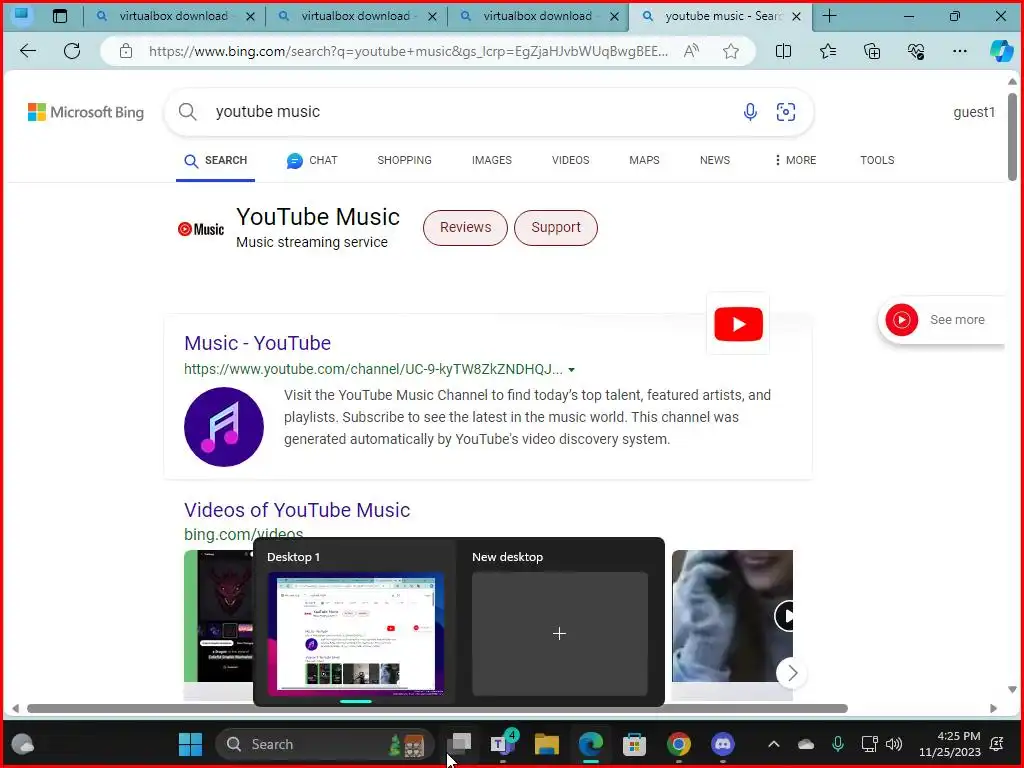Activate Read aloud icon in address bar
This screenshot has width=1024, height=768.
pyautogui.click(x=691, y=51)
